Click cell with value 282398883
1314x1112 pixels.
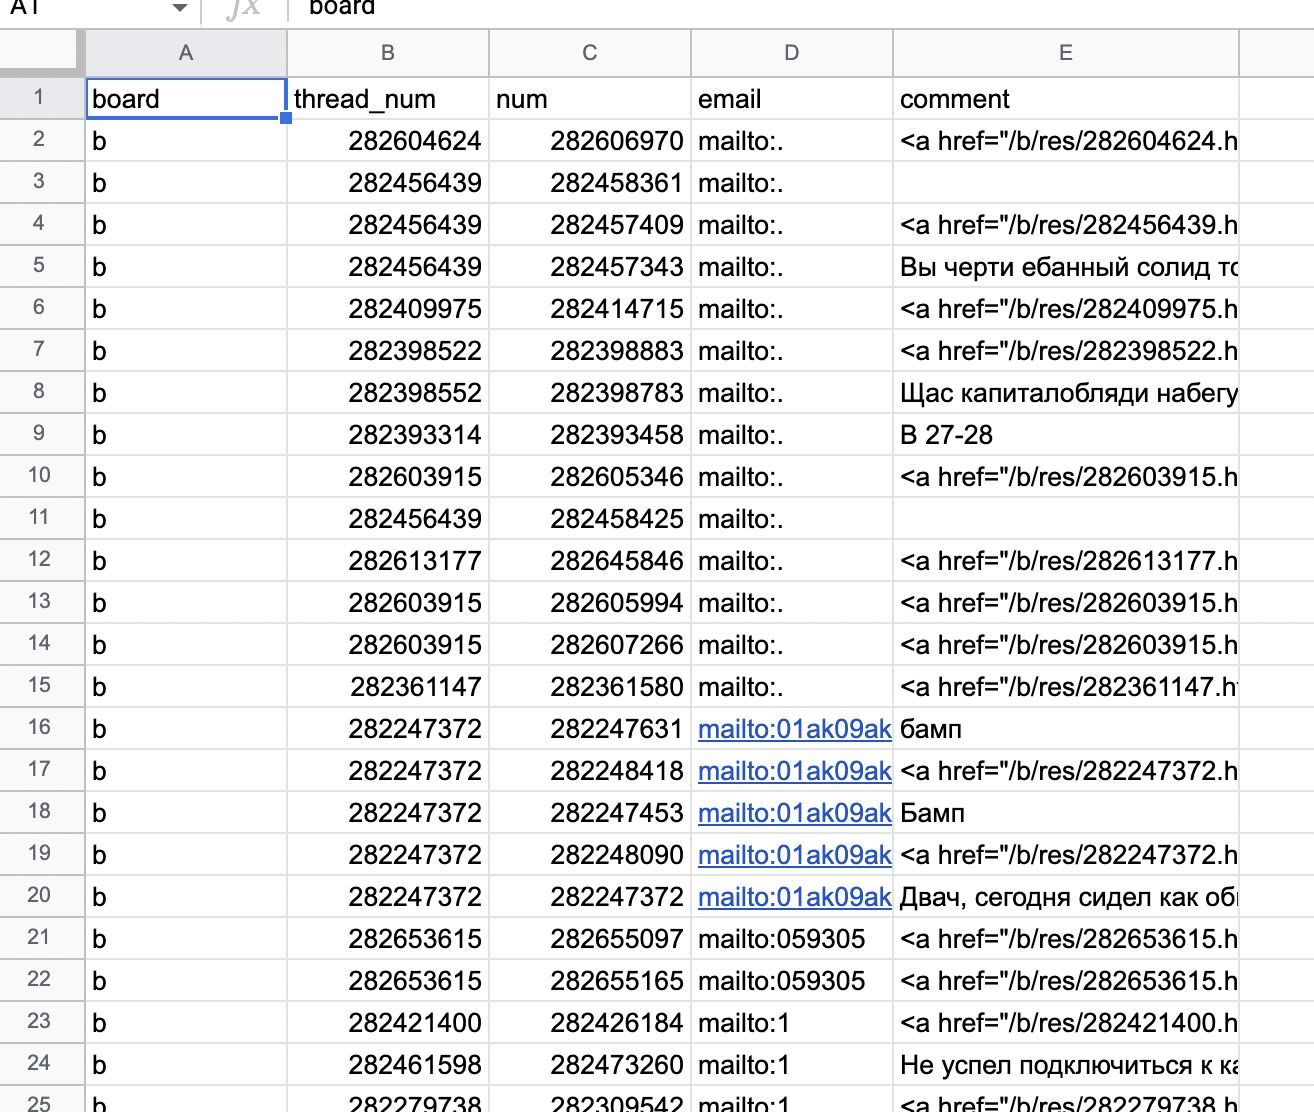coord(590,351)
